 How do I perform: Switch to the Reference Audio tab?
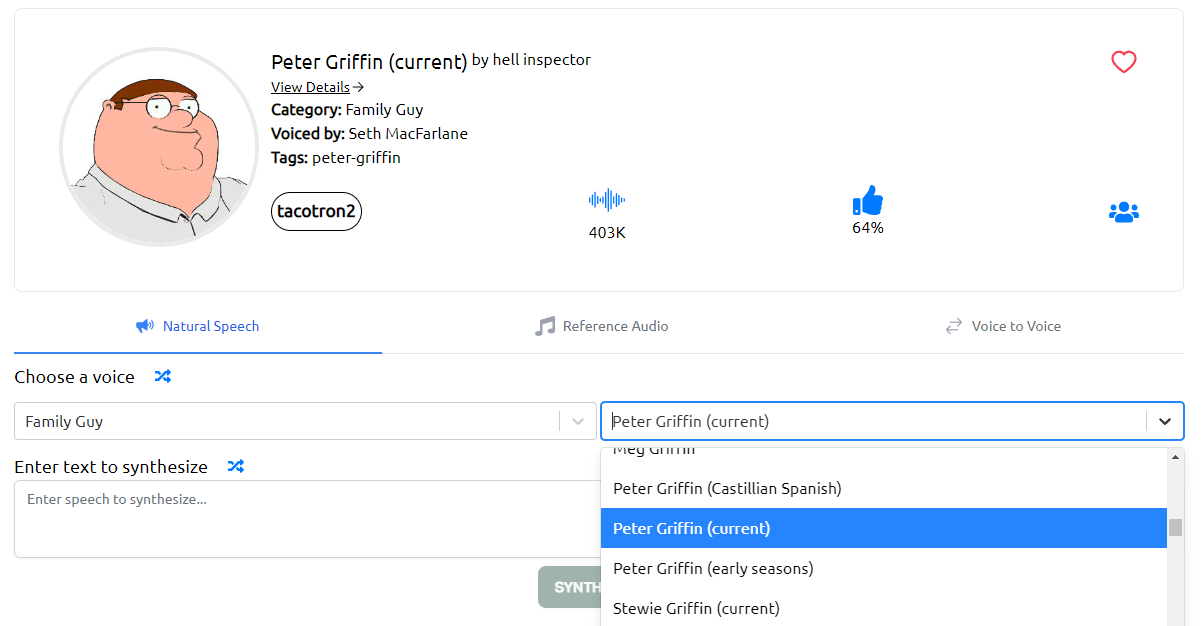coord(601,327)
